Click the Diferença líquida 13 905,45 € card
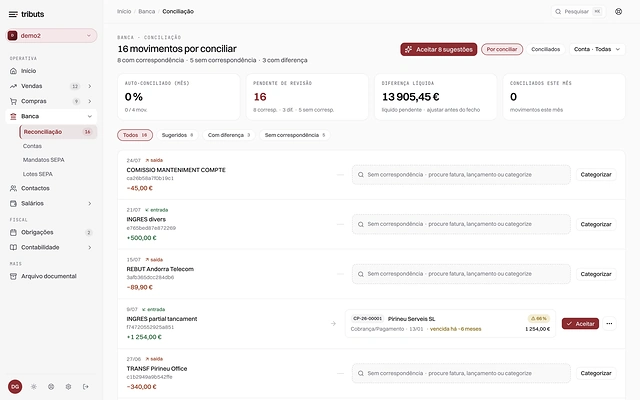This screenshot has height=400, width=640. click(436, 97)
